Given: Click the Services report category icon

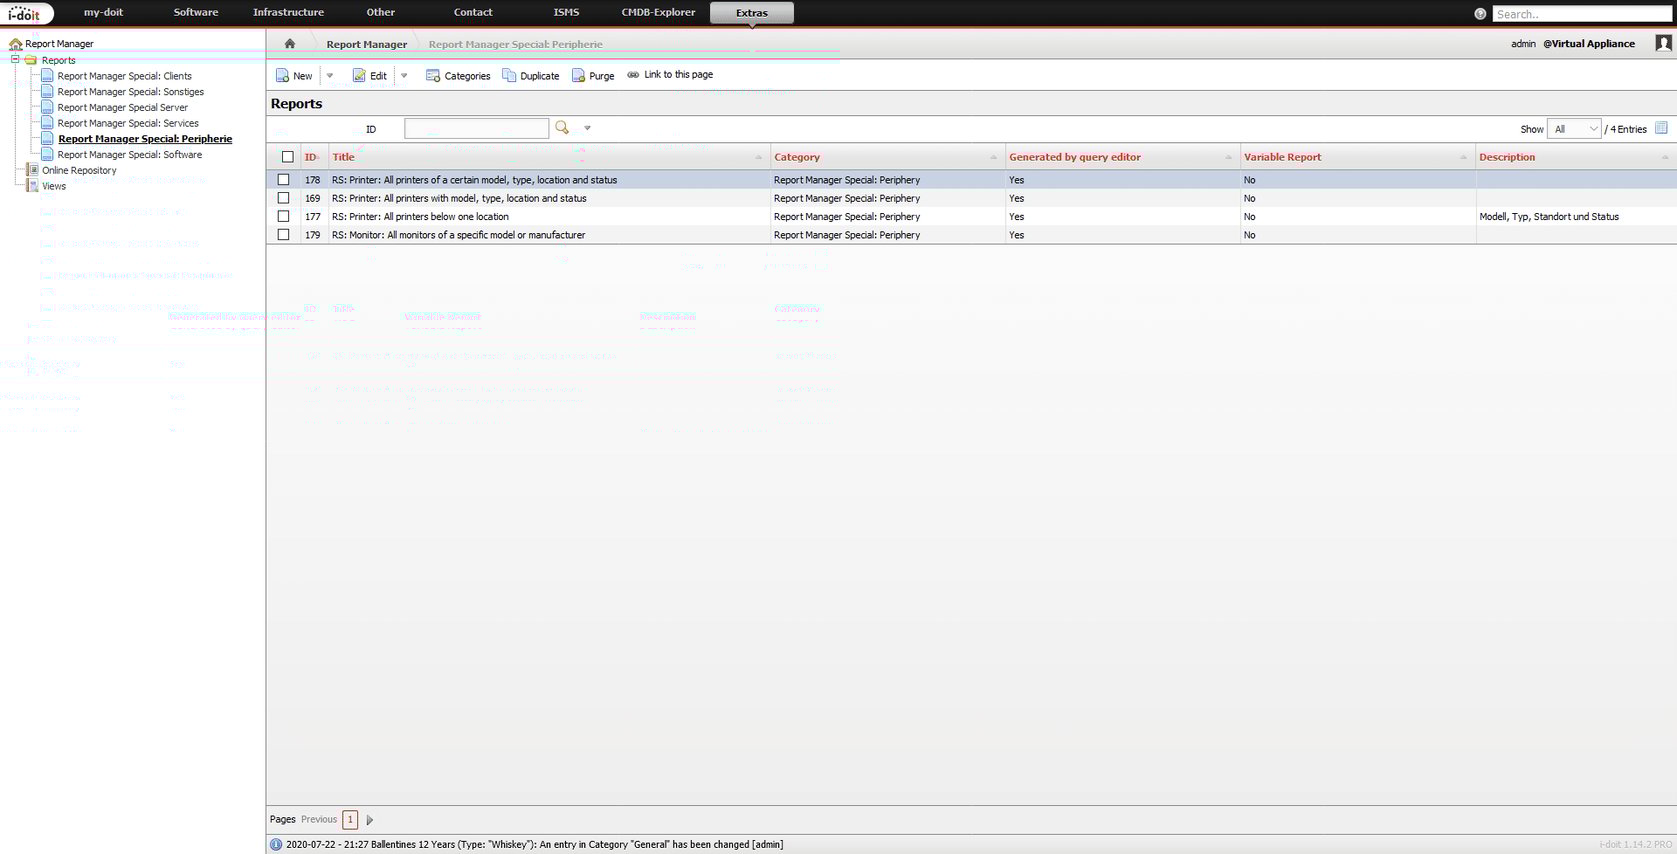Looking at the screenshot, I should pos(47,123).
